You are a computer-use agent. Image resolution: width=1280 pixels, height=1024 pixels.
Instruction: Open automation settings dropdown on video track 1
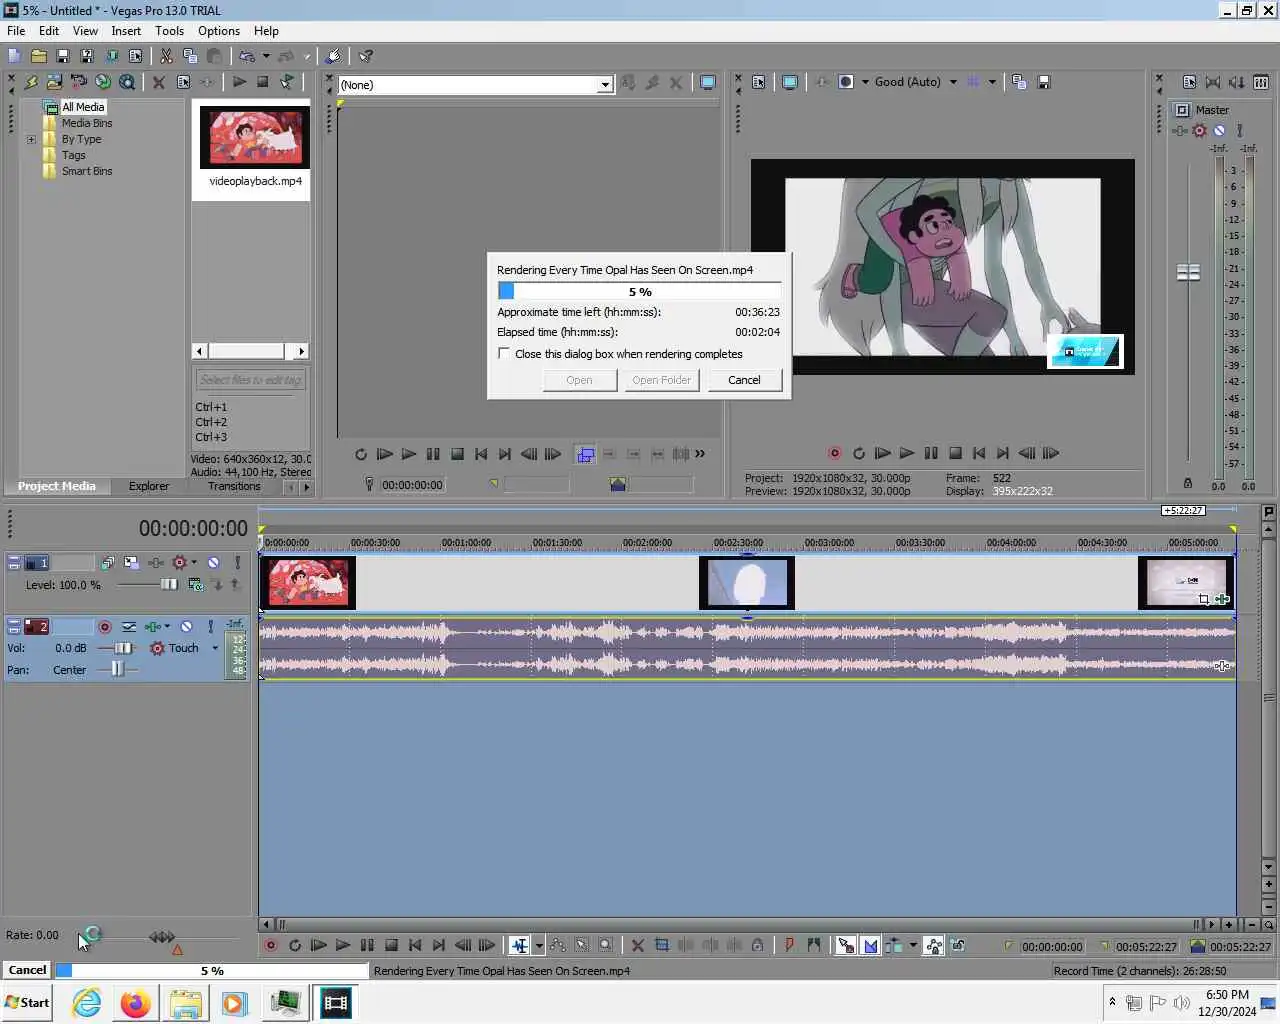[193, 562]
